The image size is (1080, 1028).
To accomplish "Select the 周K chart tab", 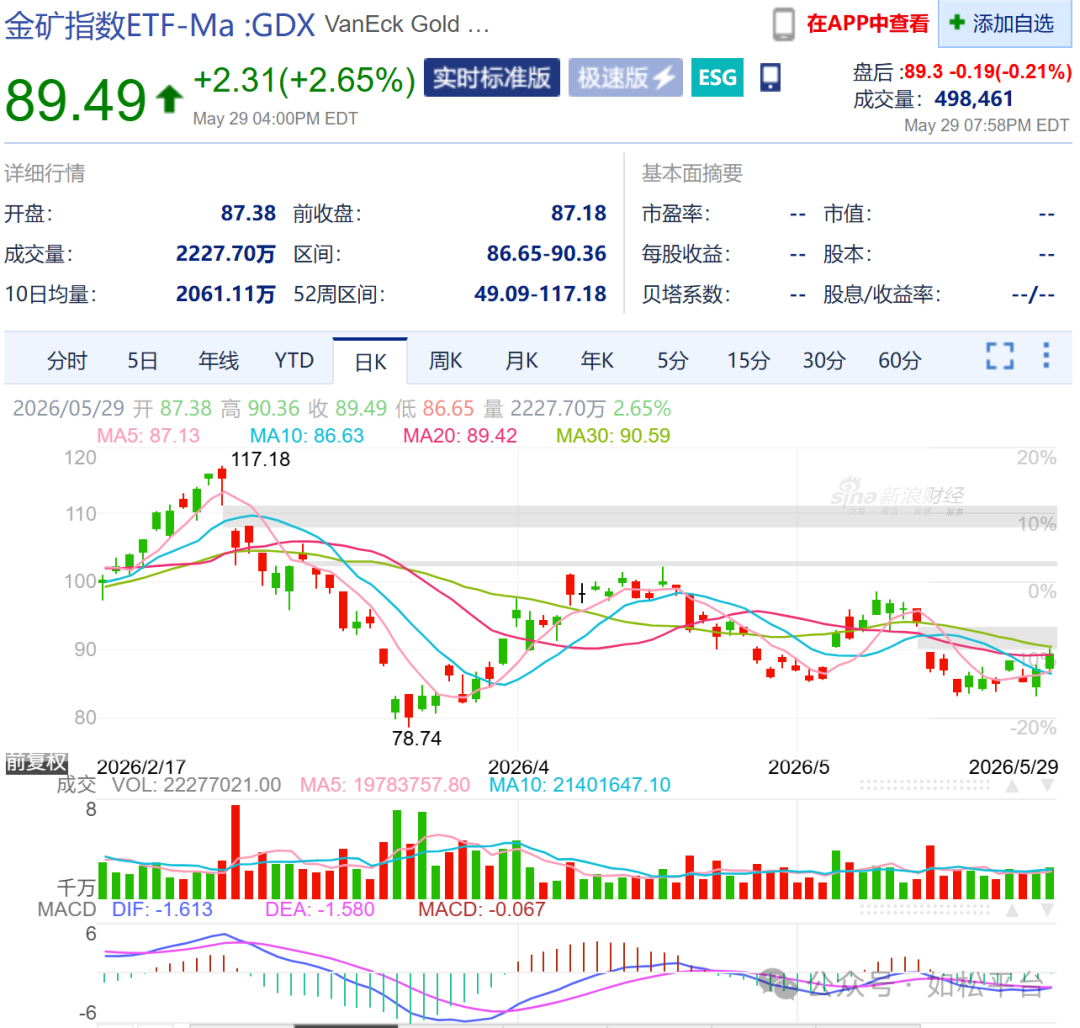I will (446, 360).
